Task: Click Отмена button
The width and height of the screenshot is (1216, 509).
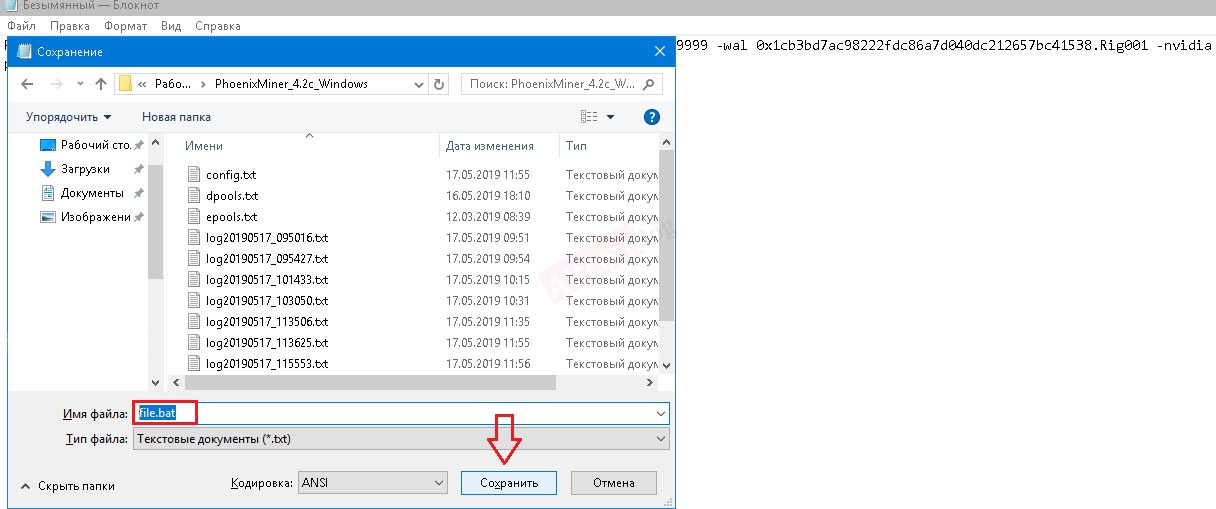Action: (x=613, y=483)
